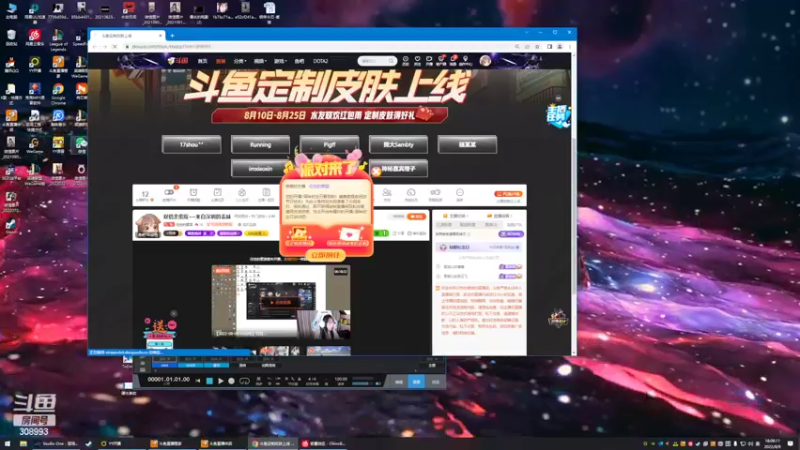Screen dimensions: 800x450
Task: Close the mystery guest button's orange X
Action: click(376, 171)
